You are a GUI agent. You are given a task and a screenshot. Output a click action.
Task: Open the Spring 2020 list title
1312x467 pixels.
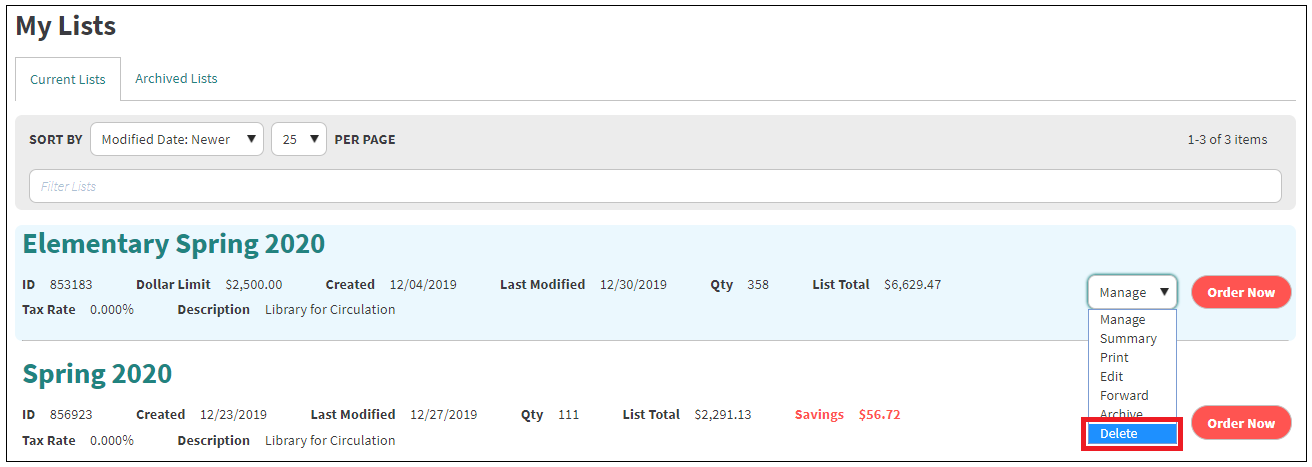[97, 374]
